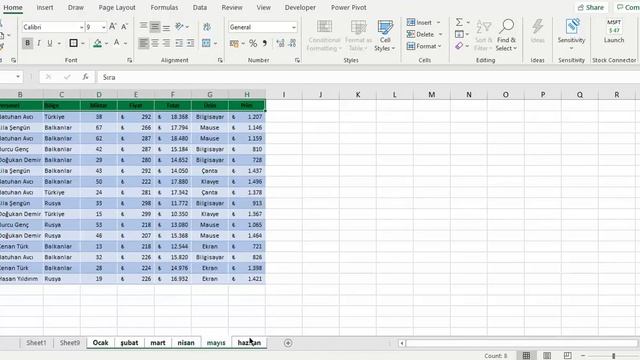Click the Merge & Center icon
The image size is (640, 360).
(x=206, y=43)
